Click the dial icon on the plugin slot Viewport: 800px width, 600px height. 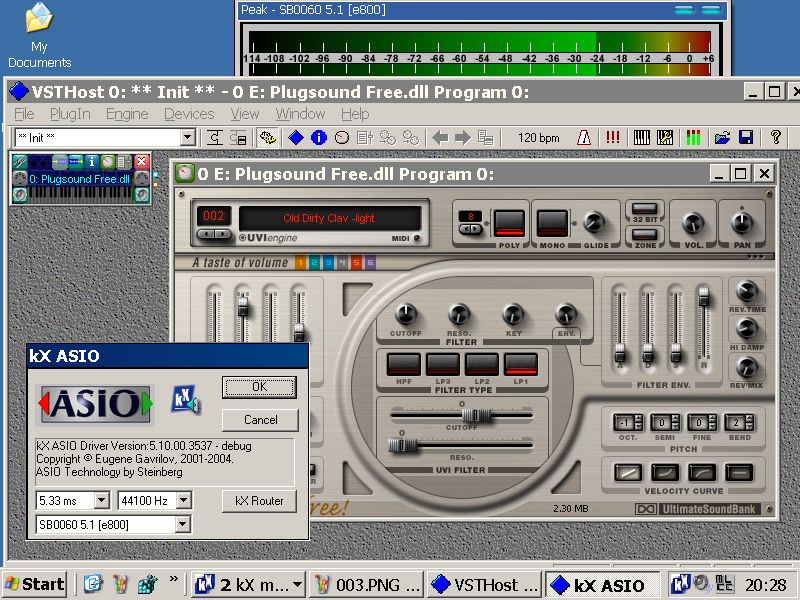(x=107, y=162)
